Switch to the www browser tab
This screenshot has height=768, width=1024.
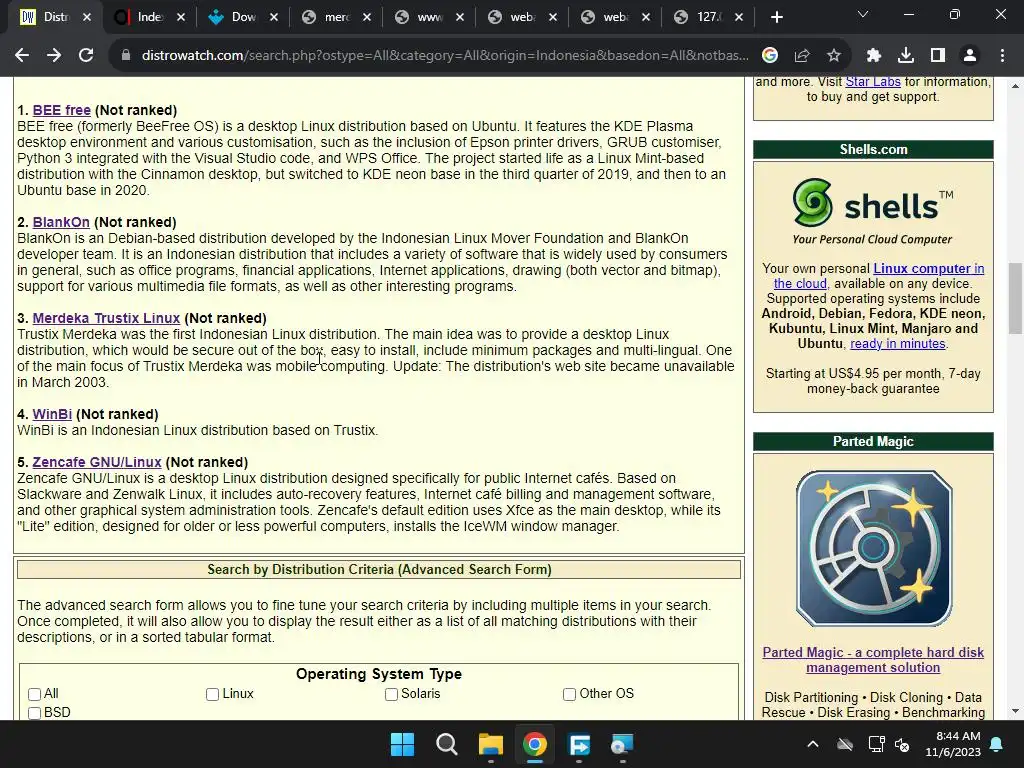point(428,18)
